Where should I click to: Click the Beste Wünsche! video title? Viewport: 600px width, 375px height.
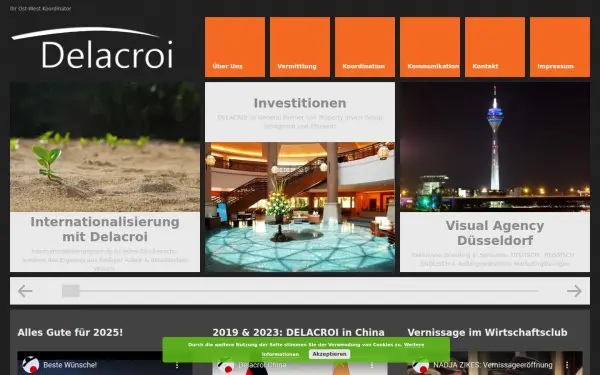pos(70,365)
